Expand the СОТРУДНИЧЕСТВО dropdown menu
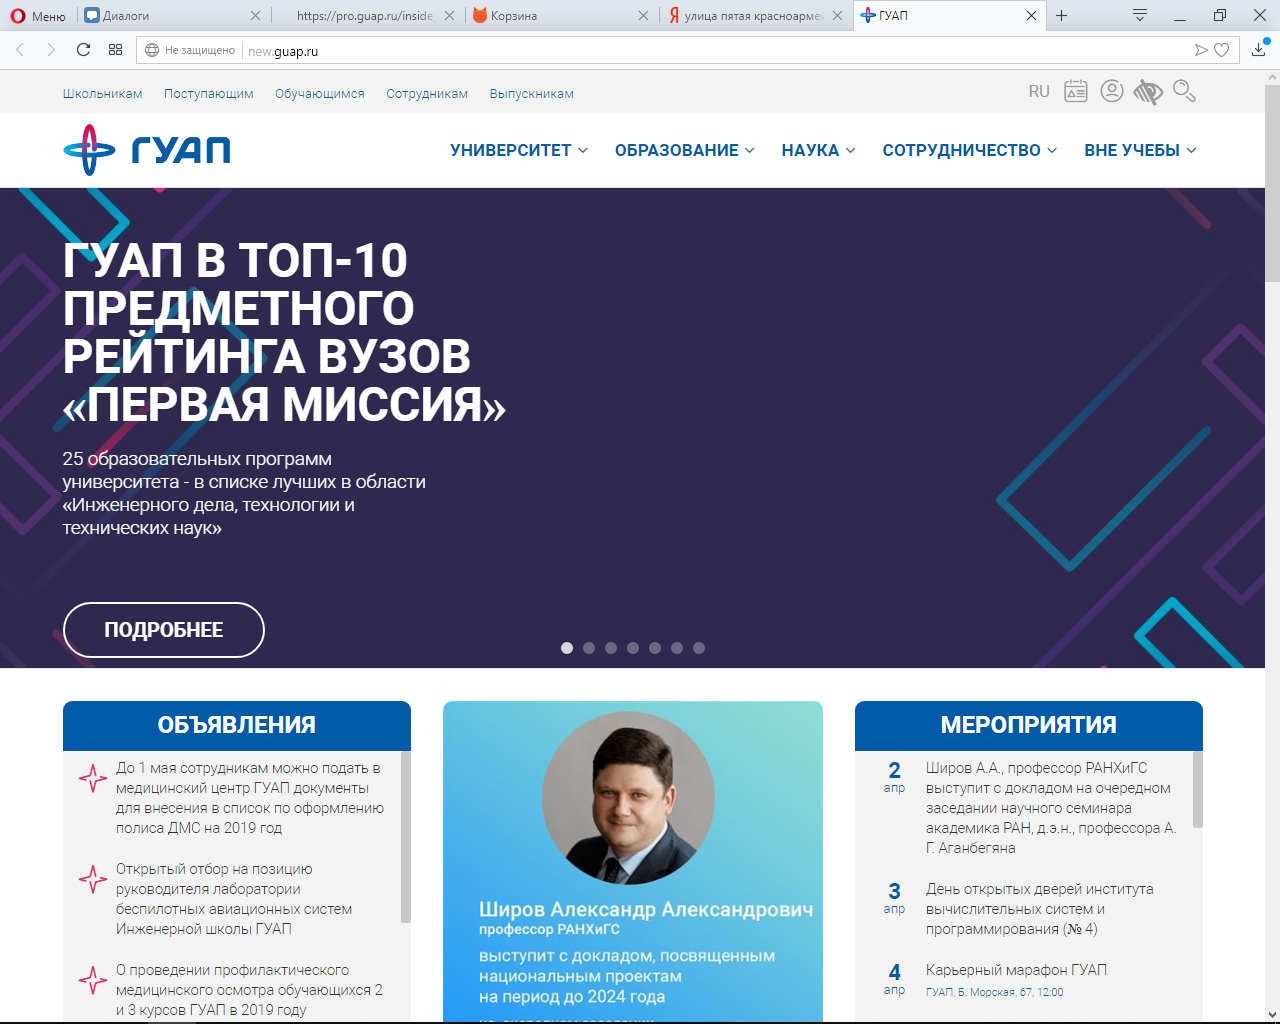 coord(969,150)
